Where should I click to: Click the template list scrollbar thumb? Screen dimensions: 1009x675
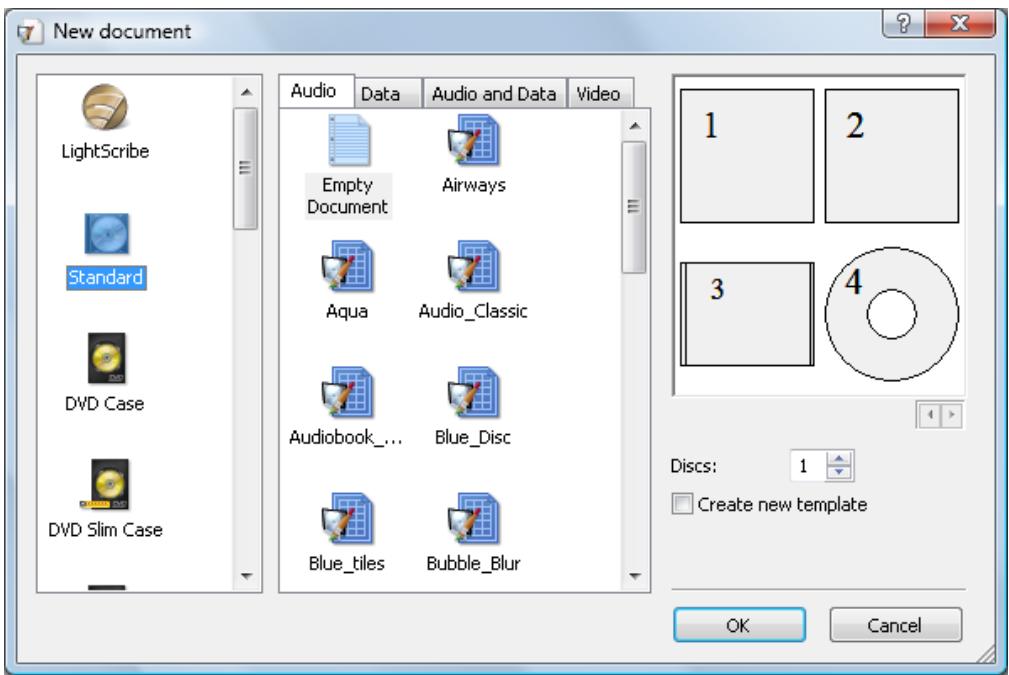[x=634, y=207]
